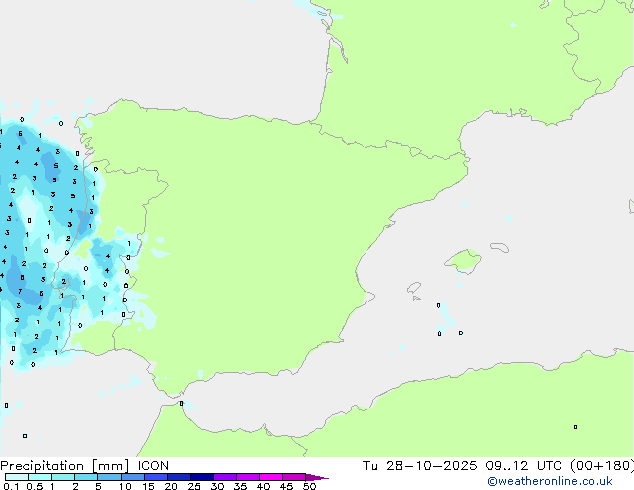The width and height of the screenshot is (634, 490).
Task: Click the '0.1' legend scale label
Action: (11, 486)
